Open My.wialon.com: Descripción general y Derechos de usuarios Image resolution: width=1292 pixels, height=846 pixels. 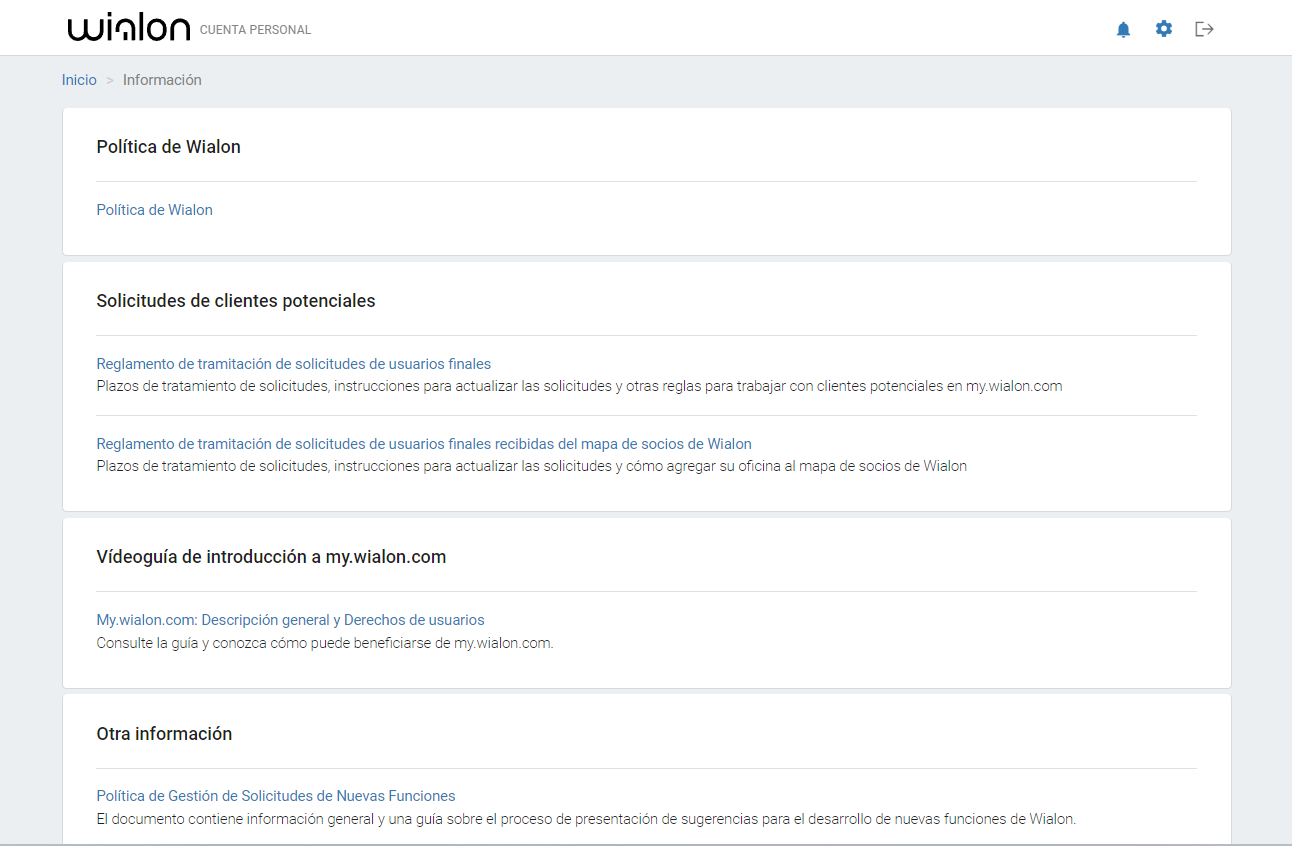290,619
